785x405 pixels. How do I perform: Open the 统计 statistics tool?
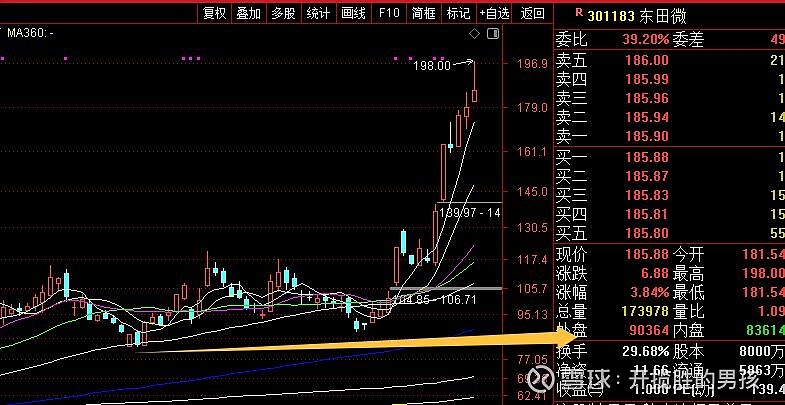(x=318, y=14)
